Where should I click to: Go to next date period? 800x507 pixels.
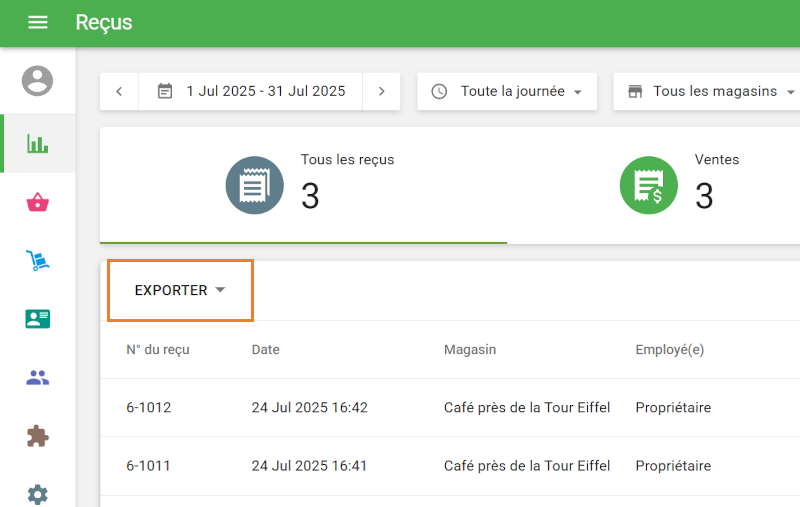[381, 91]
